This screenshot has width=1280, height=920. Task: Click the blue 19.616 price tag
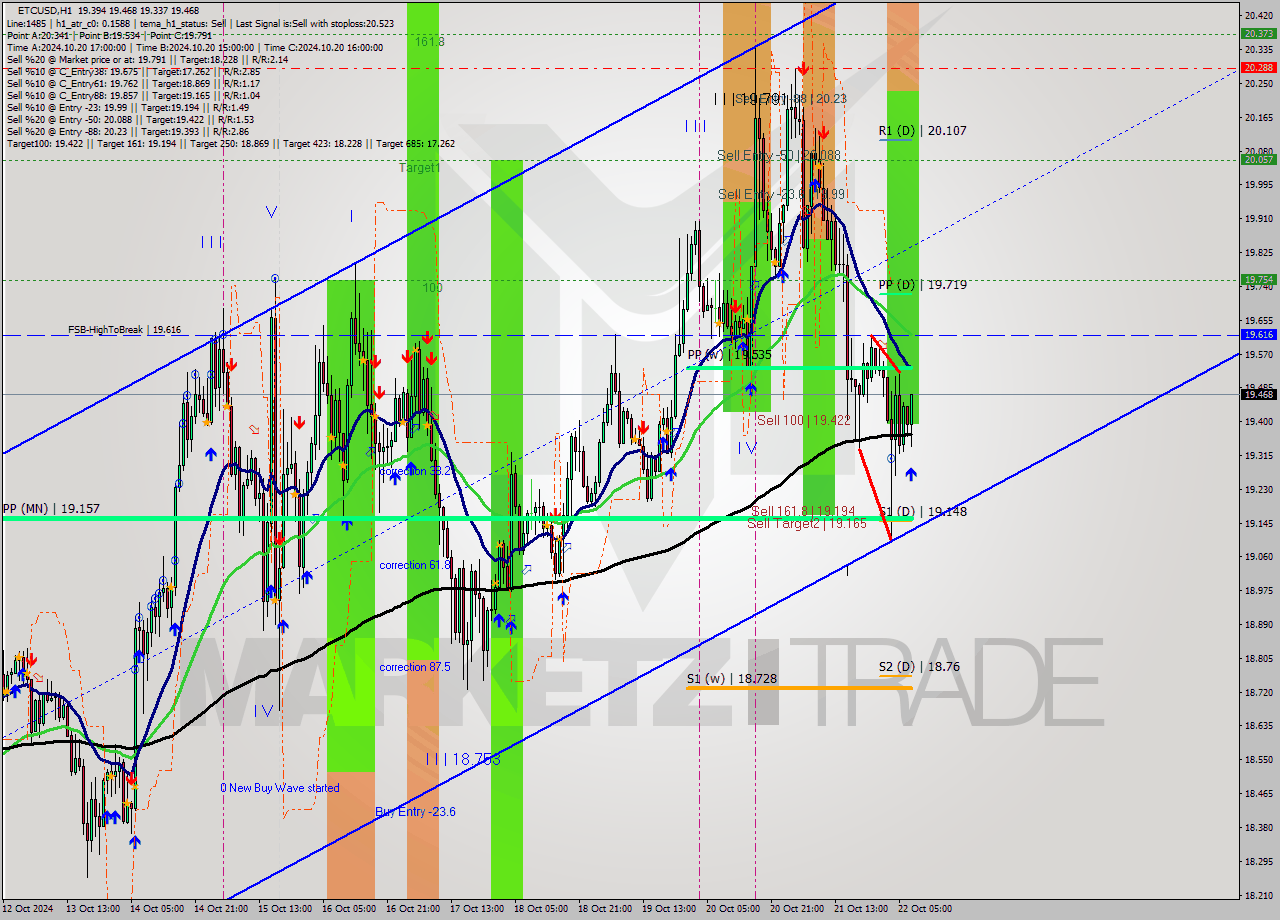(1258, 335)
